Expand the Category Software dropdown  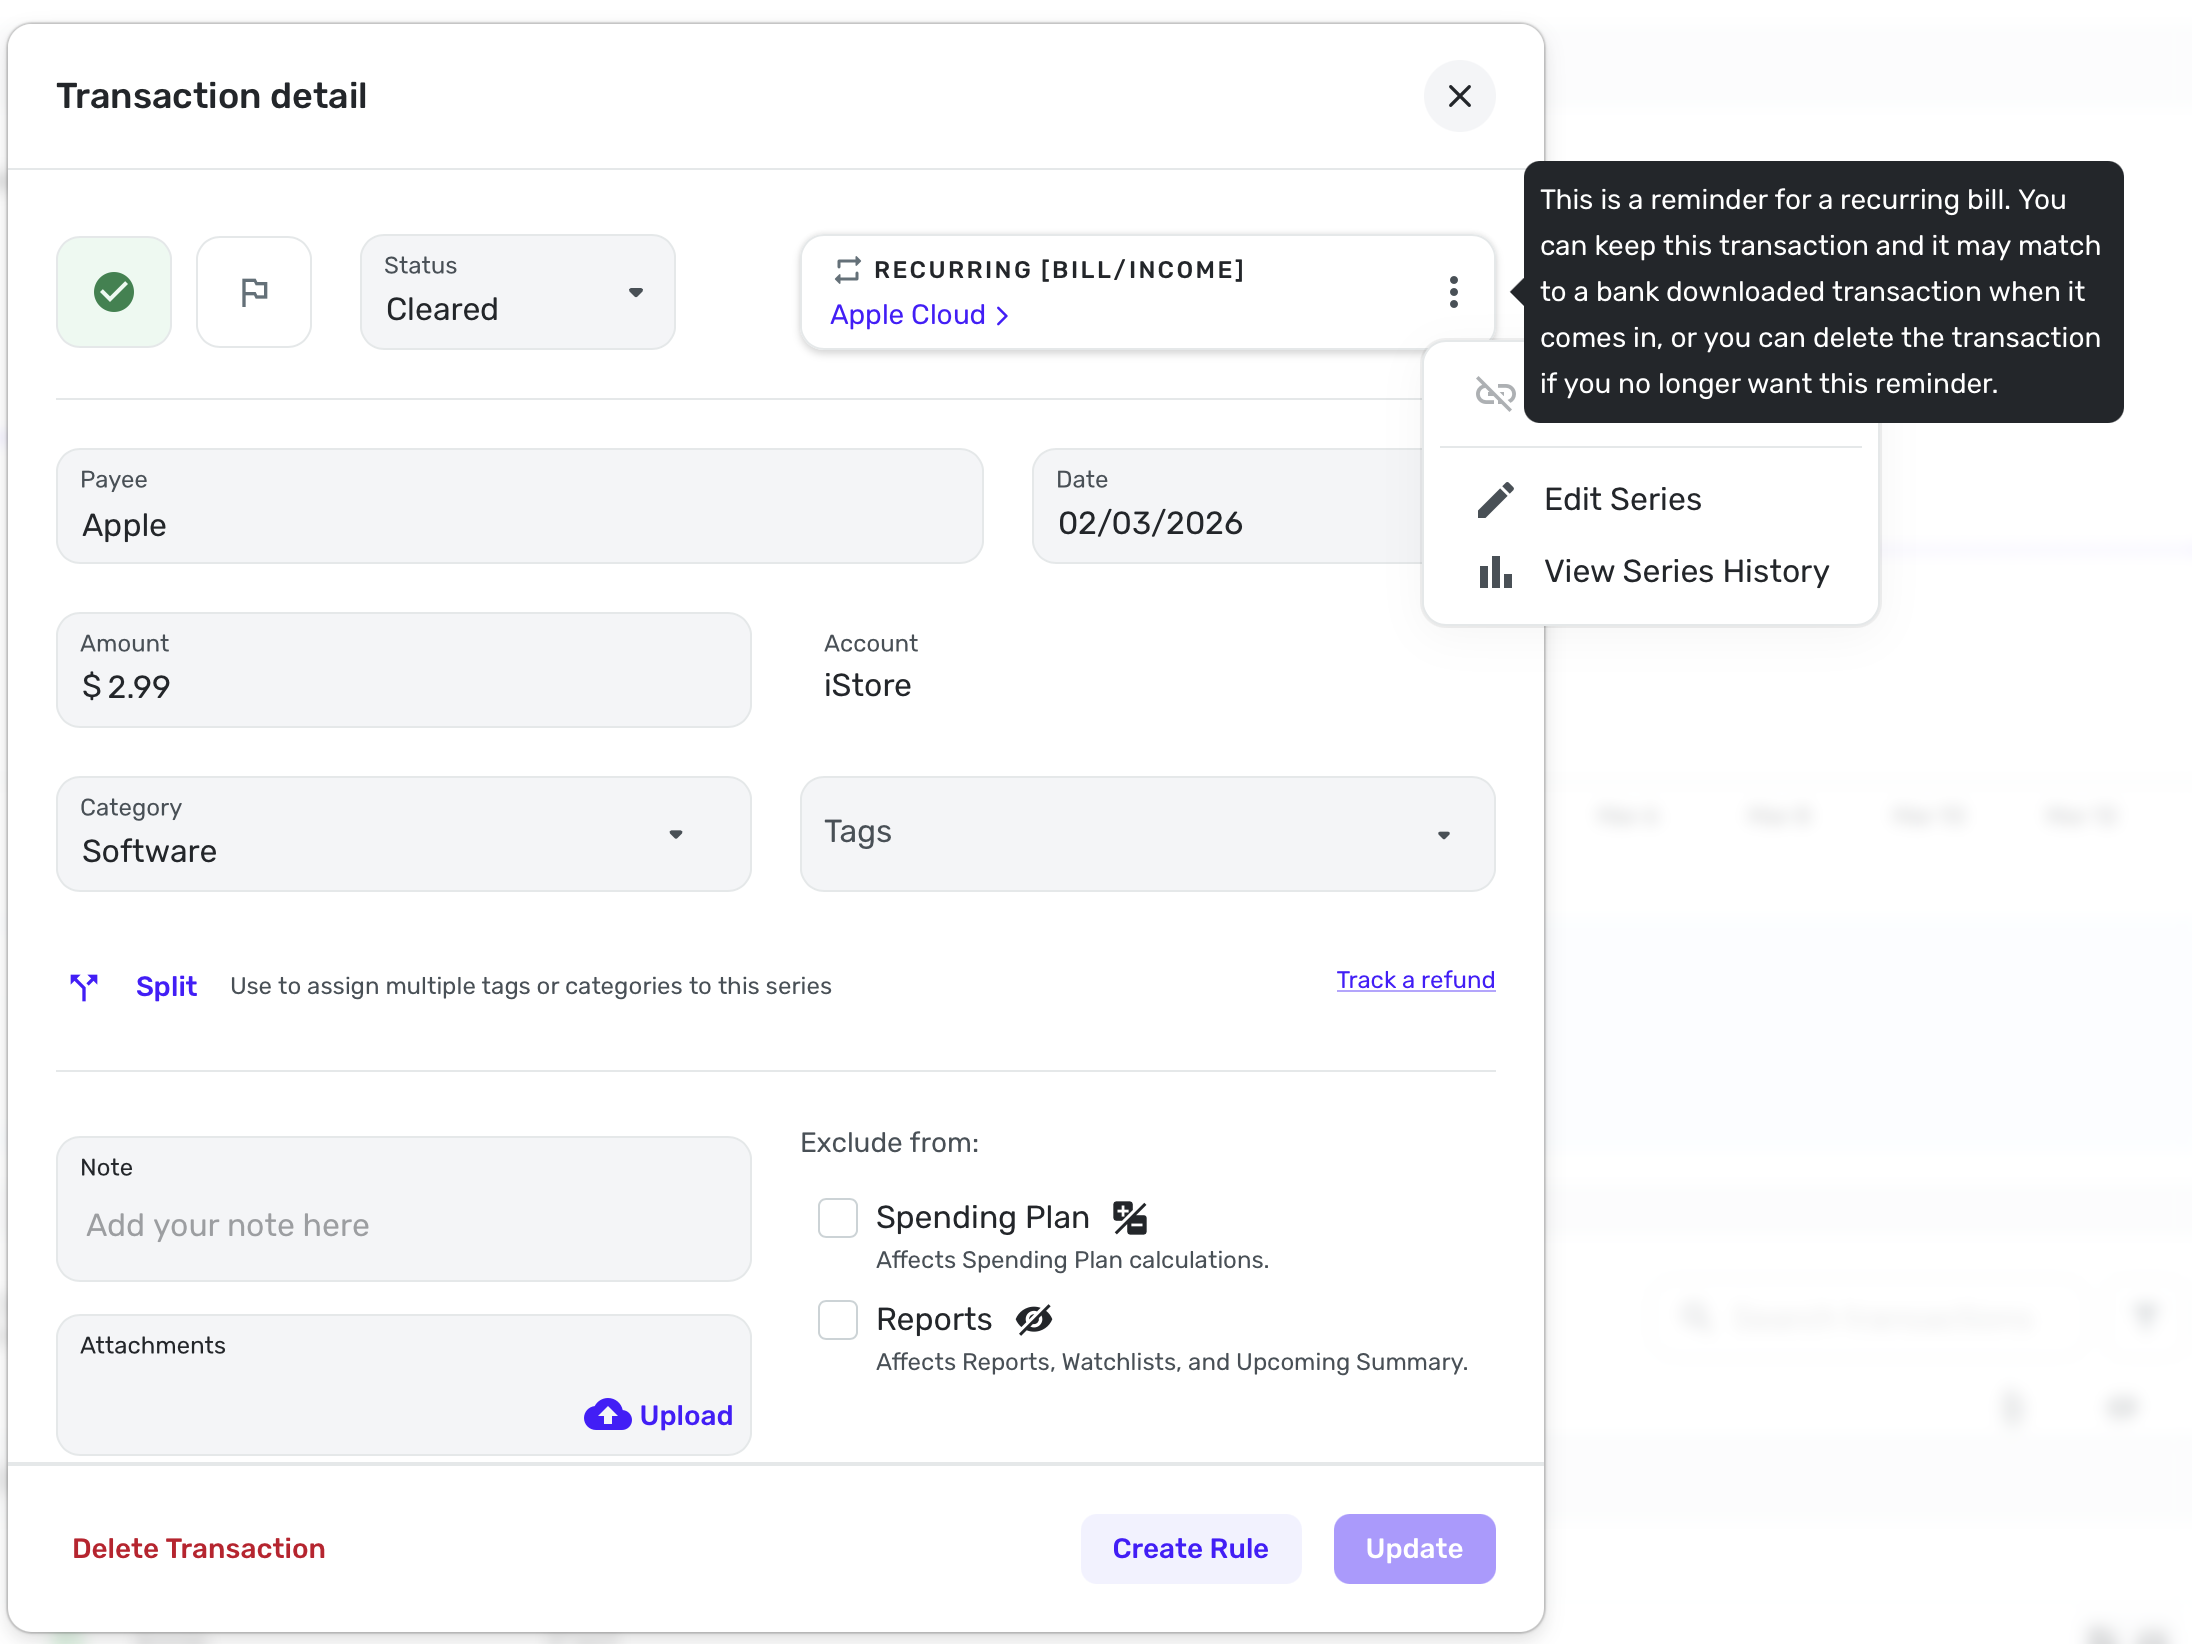(403, 834)
